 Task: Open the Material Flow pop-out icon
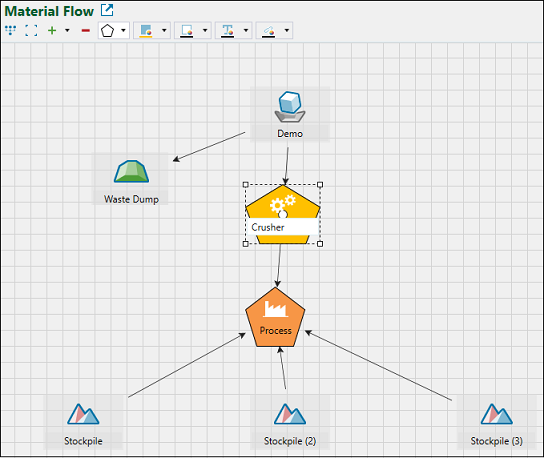click(107, 10)
